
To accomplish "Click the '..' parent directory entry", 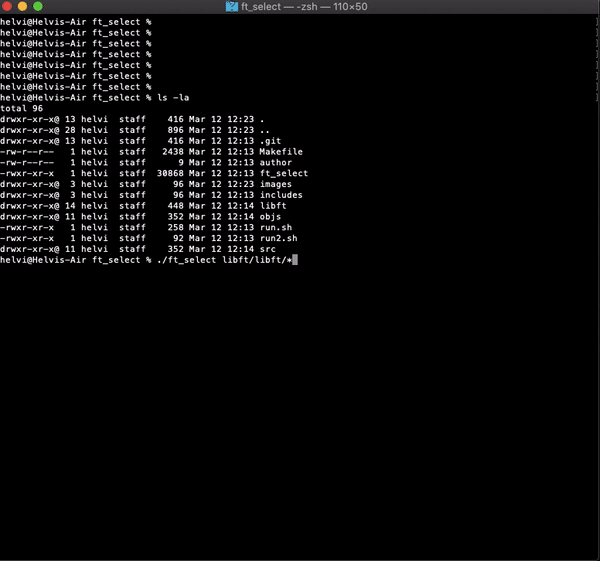I will pos(264,130).
